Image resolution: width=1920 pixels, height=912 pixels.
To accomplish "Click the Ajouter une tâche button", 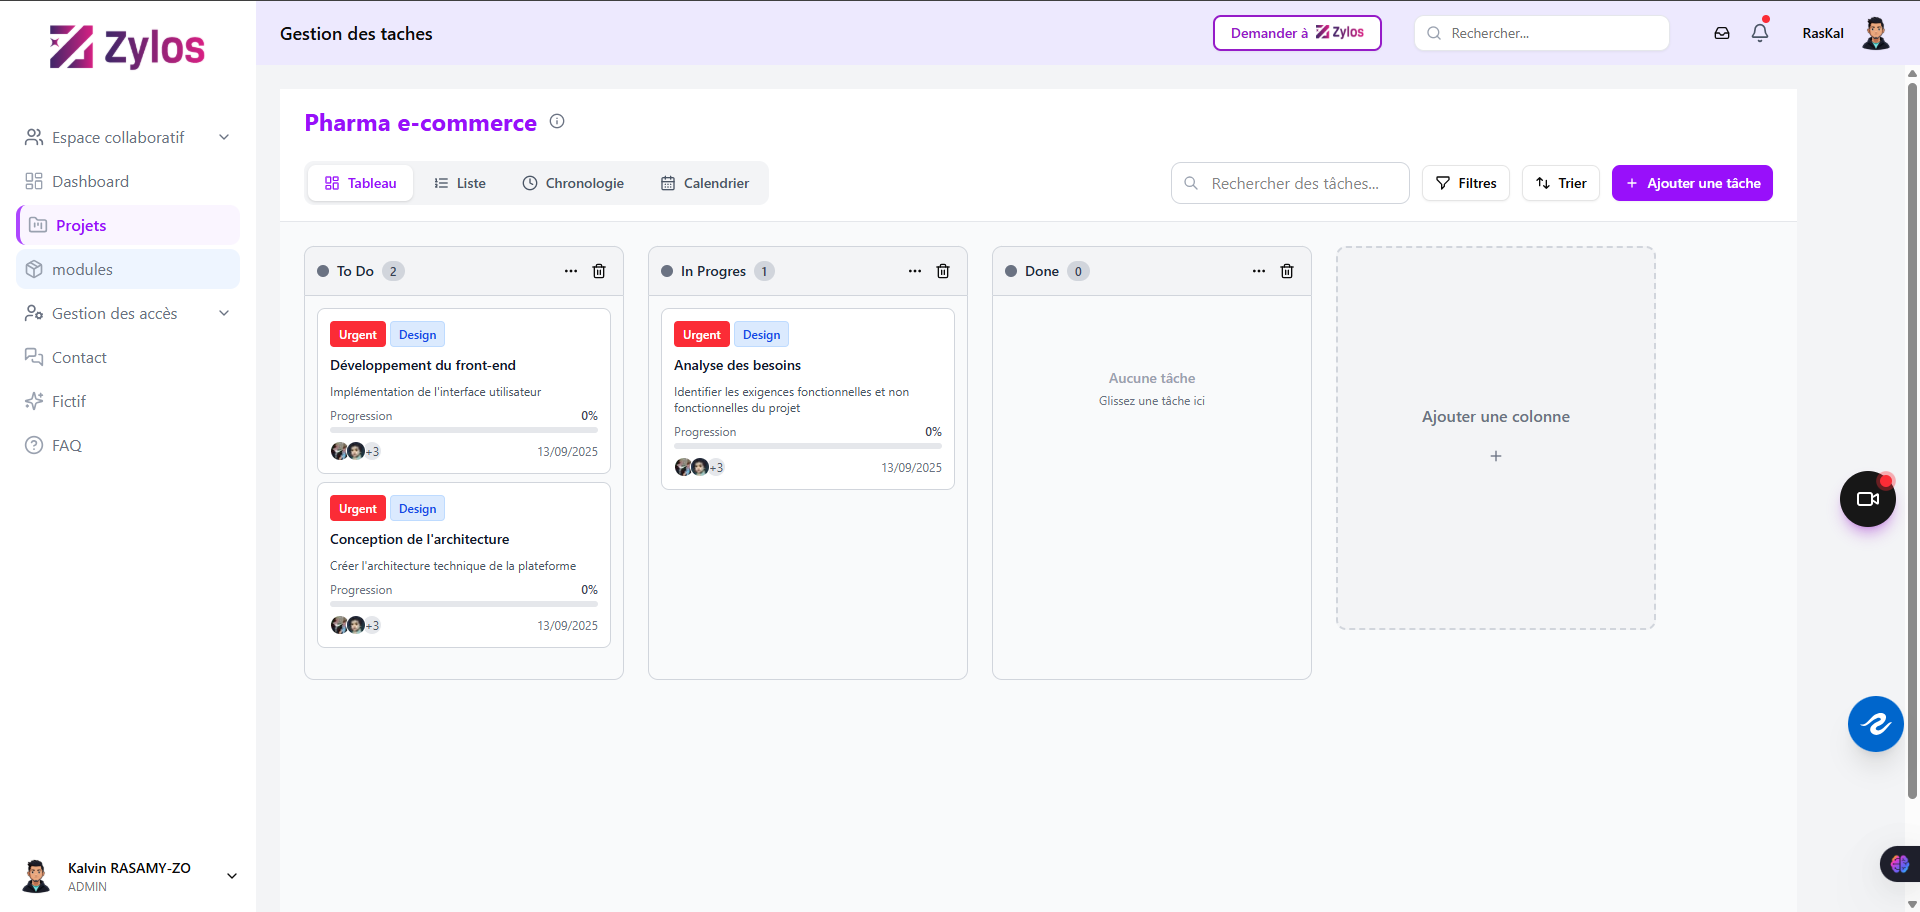I will (1691, 183).
